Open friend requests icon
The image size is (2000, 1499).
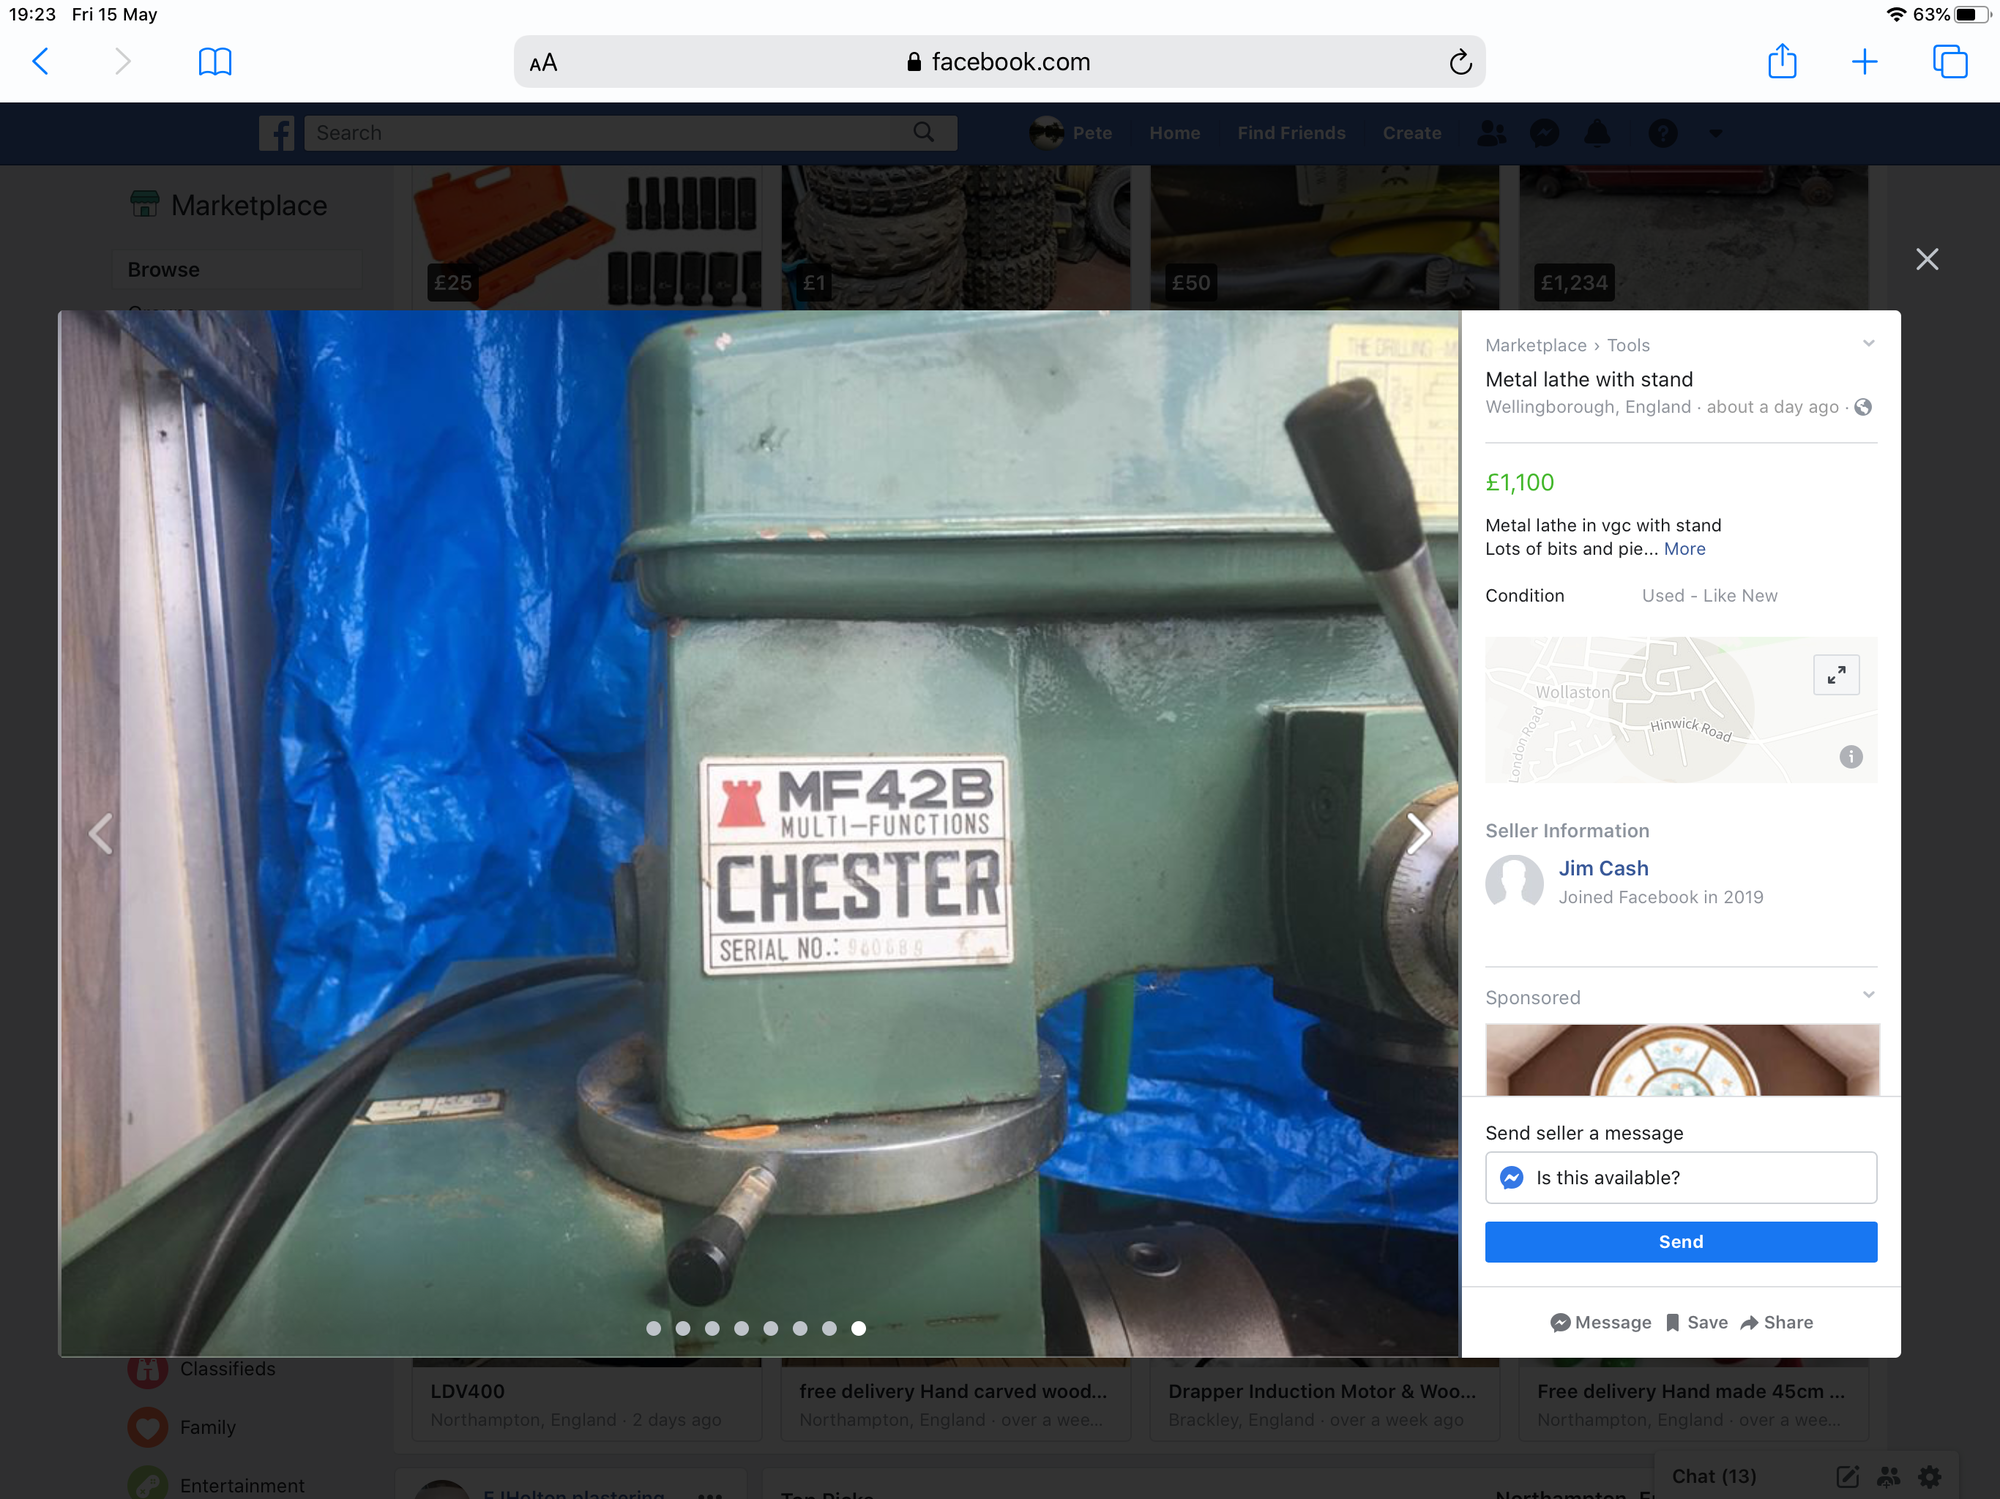pos(1492,133)
